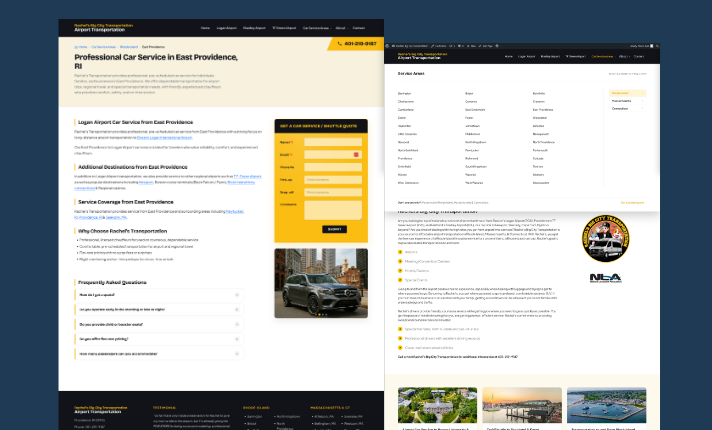Click the Phone No input field
This screenshot has width=712, height=430.
[333, 167]
